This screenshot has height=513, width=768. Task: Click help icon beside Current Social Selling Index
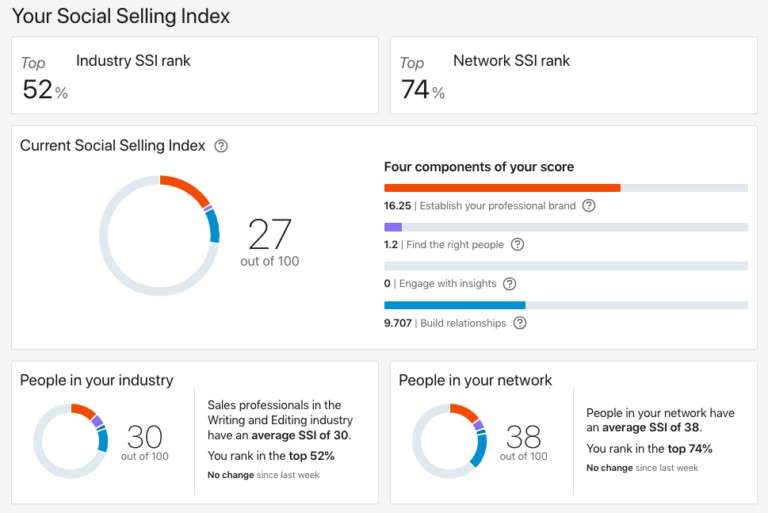[221, 146]
